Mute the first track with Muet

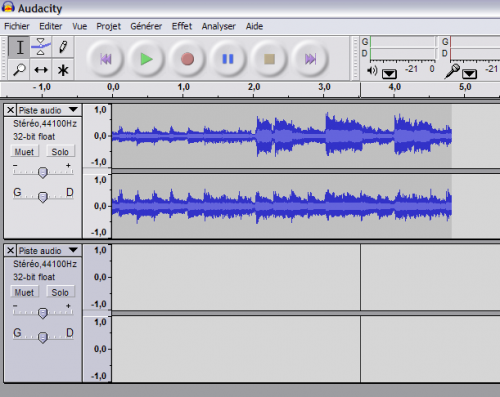24,152
